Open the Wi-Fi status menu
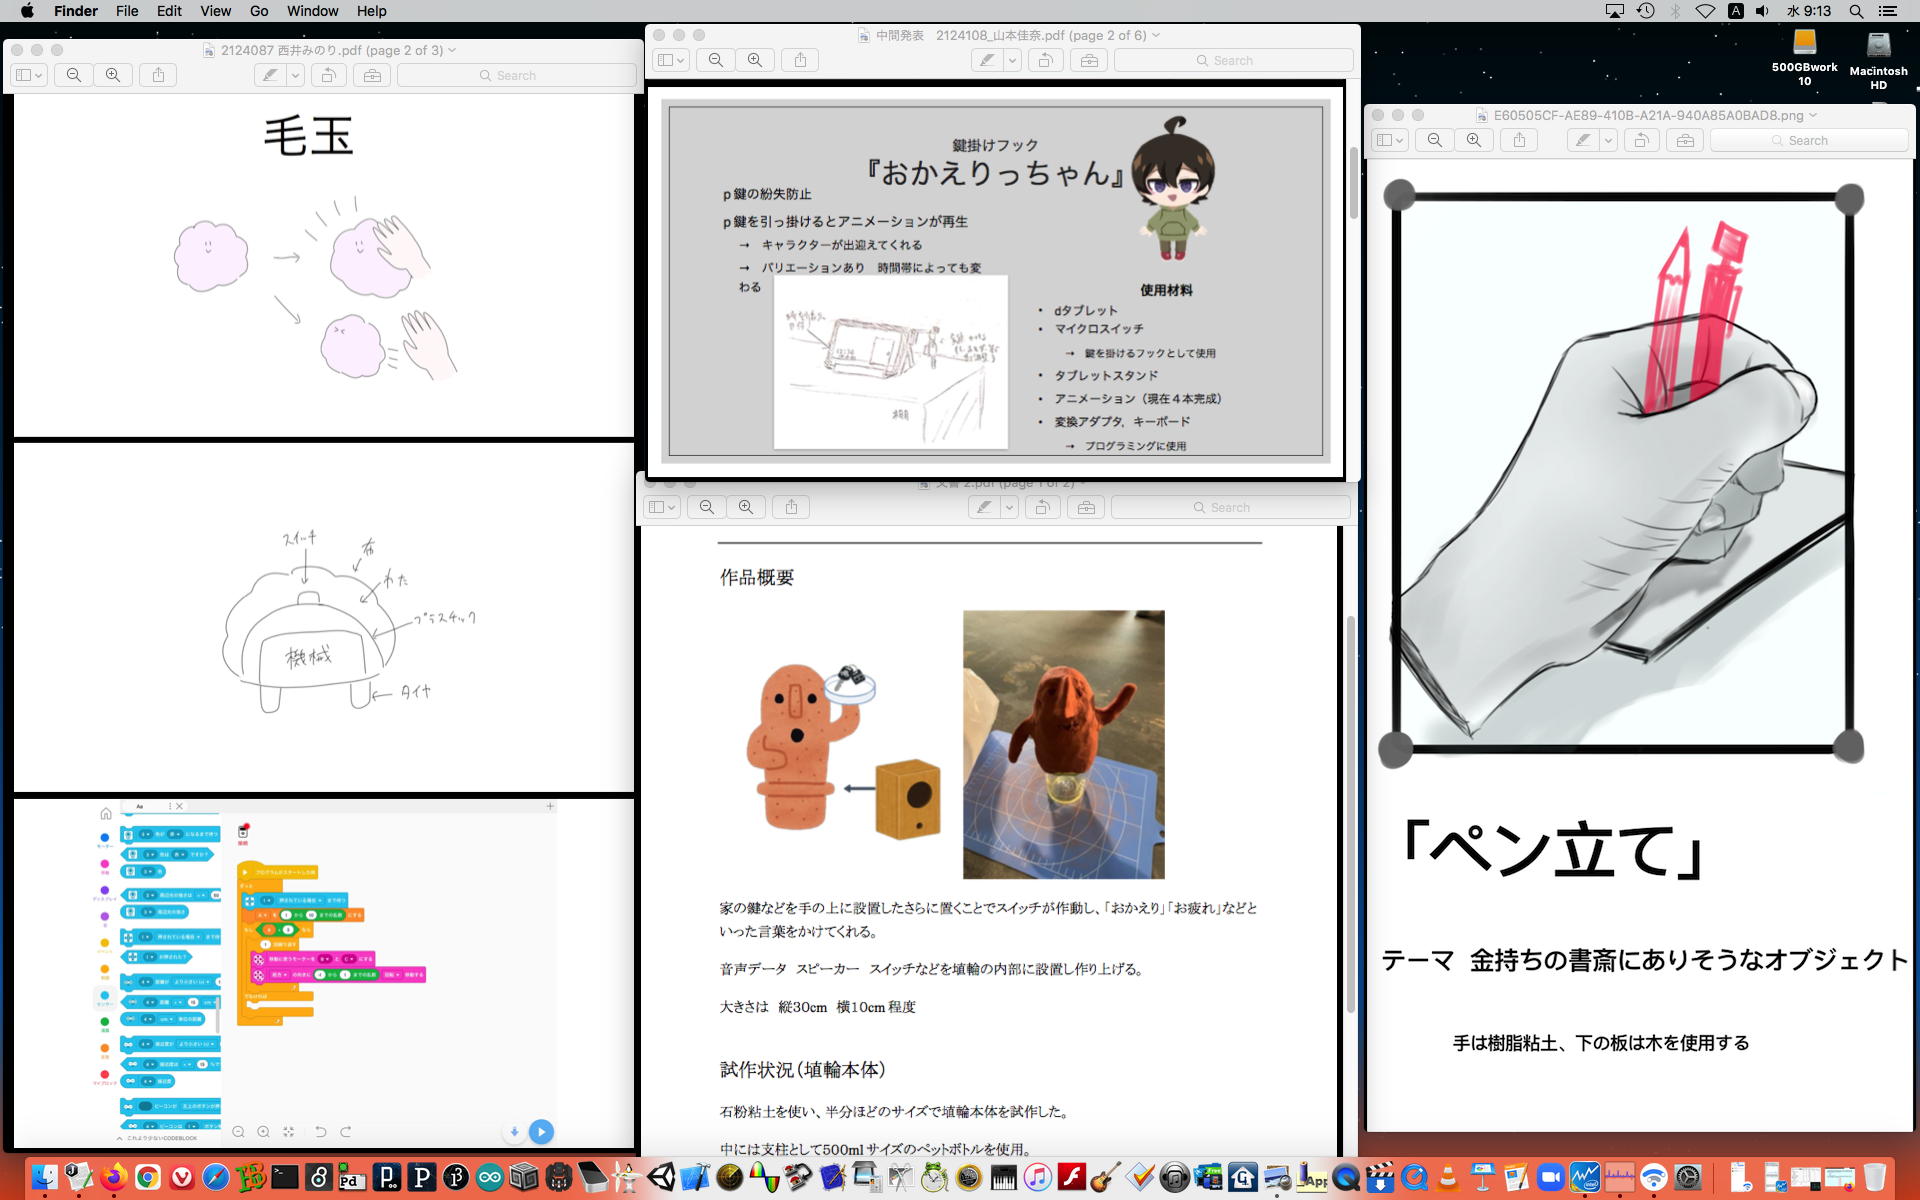Screen dimensions: 1920x1200 pyautogui.click(x=1705, y=11)
